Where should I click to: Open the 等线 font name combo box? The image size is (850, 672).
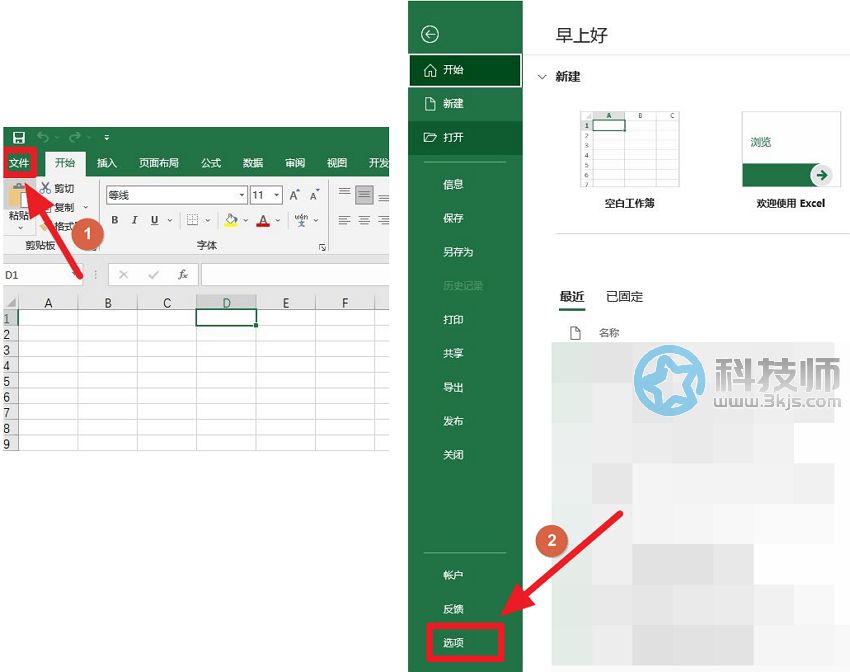tap(177, 195)
